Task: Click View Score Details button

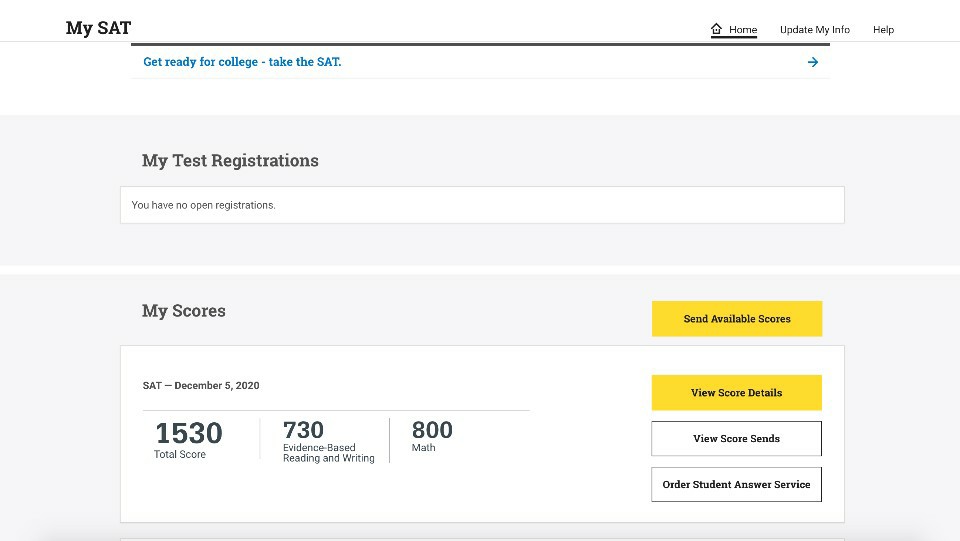Action: (737, 392)
